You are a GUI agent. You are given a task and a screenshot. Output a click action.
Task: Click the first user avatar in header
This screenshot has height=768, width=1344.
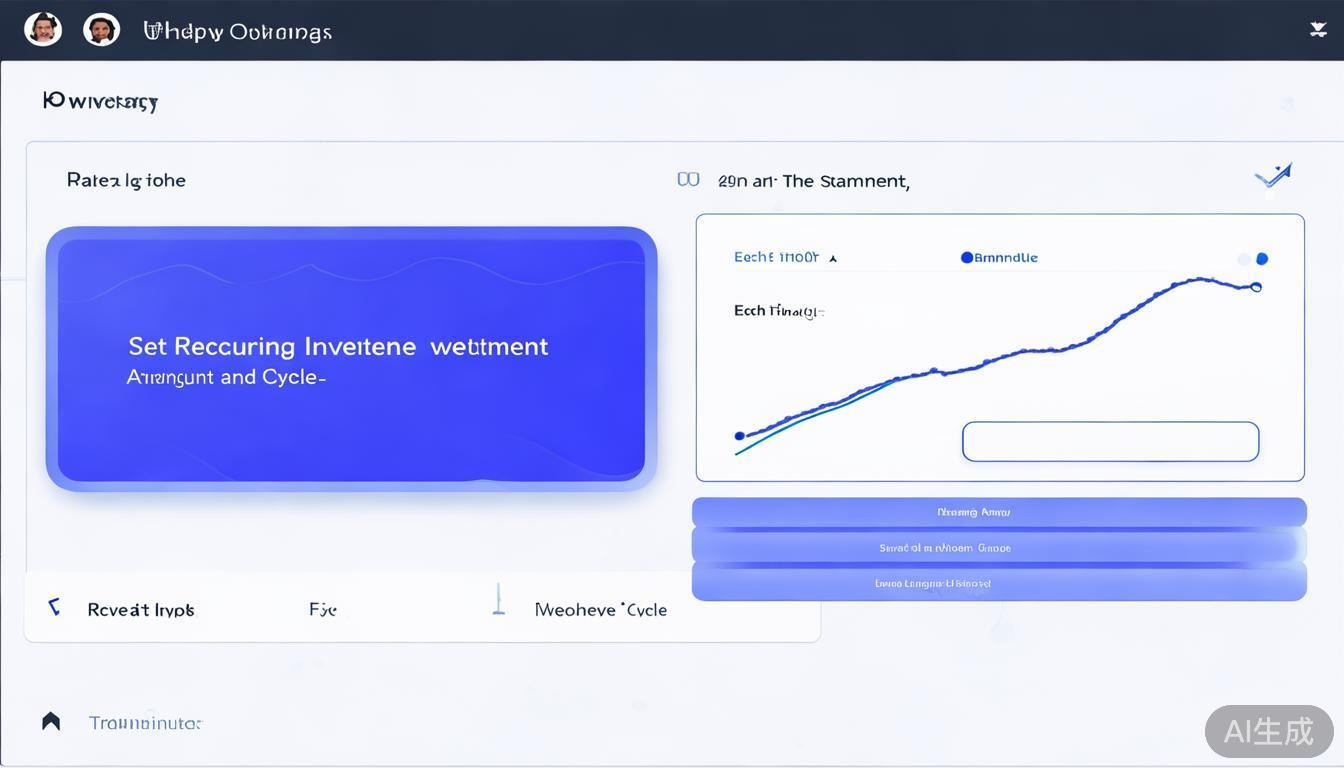point(43,30)
